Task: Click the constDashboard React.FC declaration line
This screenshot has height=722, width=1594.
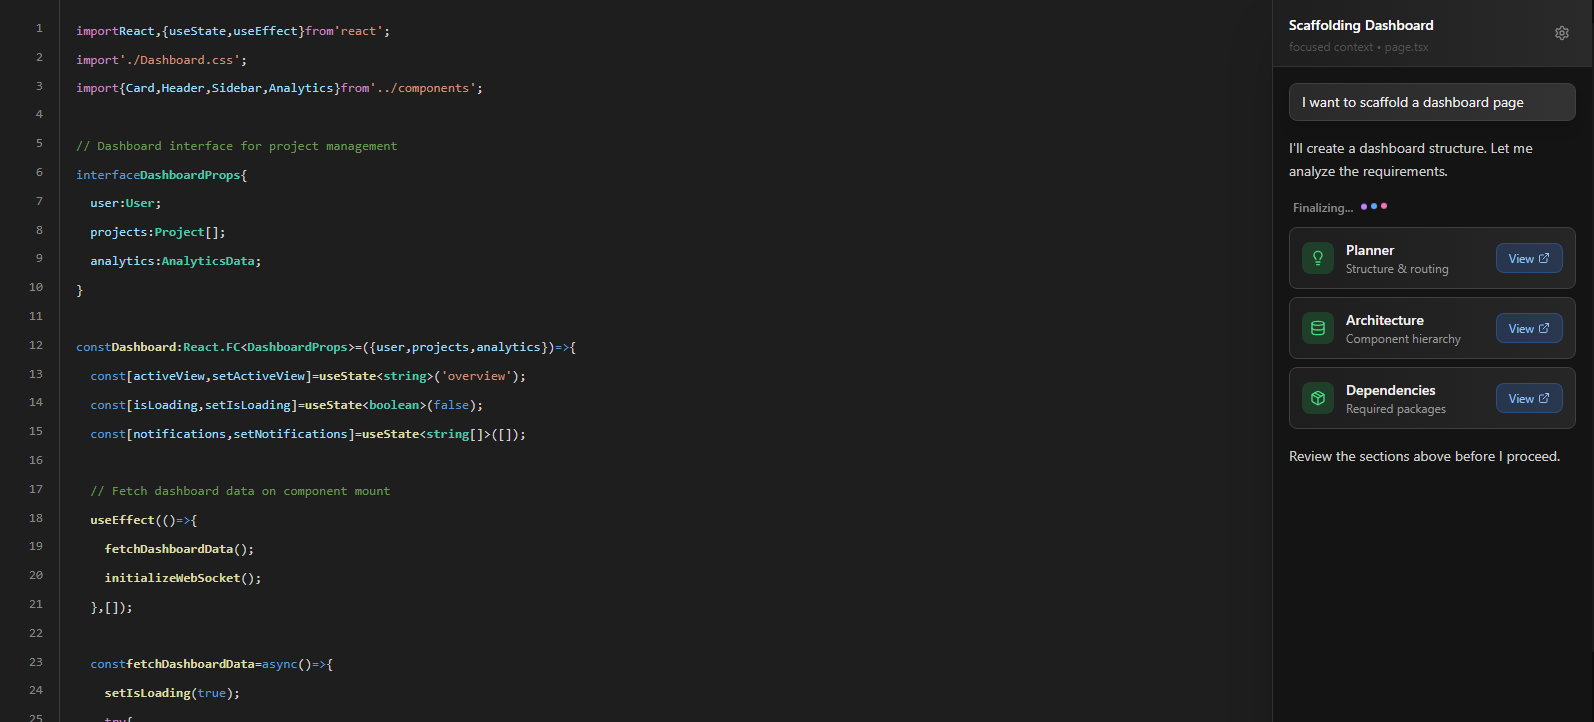Action: tap(326, 347)
